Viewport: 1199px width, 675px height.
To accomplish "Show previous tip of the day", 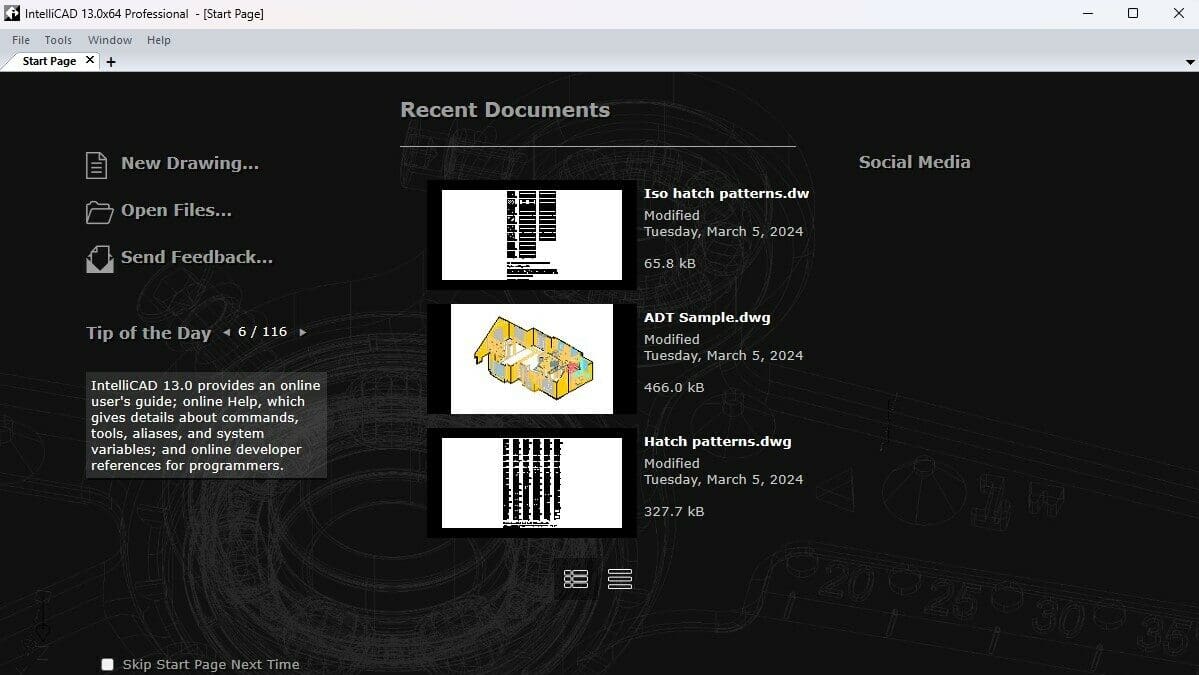I will pos(226,333).
